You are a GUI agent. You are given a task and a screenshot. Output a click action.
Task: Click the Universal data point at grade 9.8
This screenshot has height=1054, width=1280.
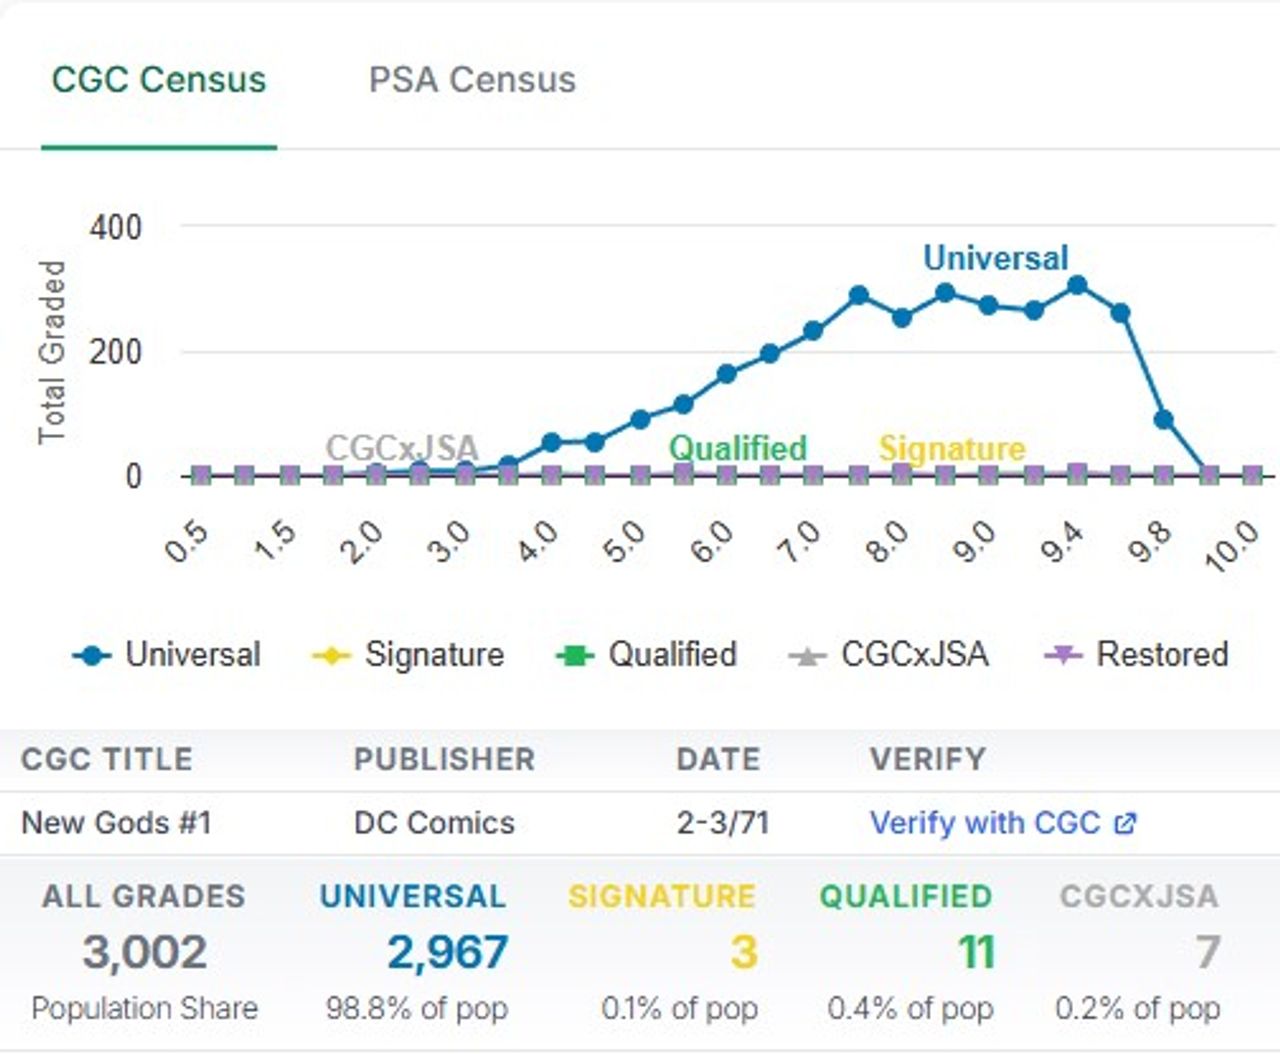[x=1163, y=420]
